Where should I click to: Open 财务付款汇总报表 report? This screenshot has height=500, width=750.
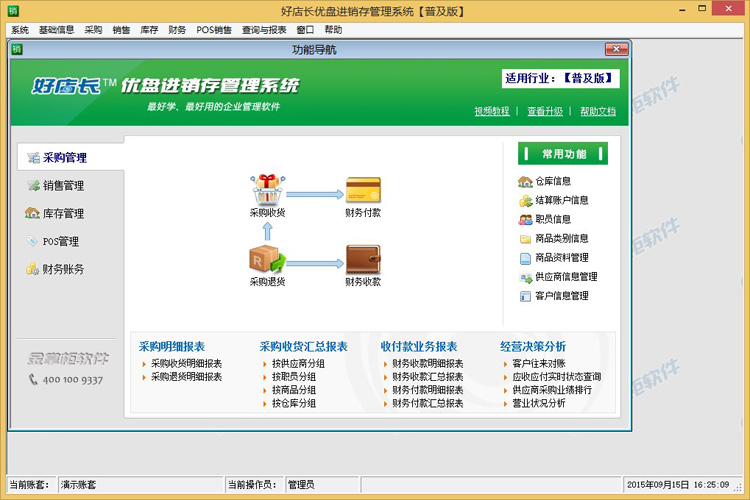428,403
